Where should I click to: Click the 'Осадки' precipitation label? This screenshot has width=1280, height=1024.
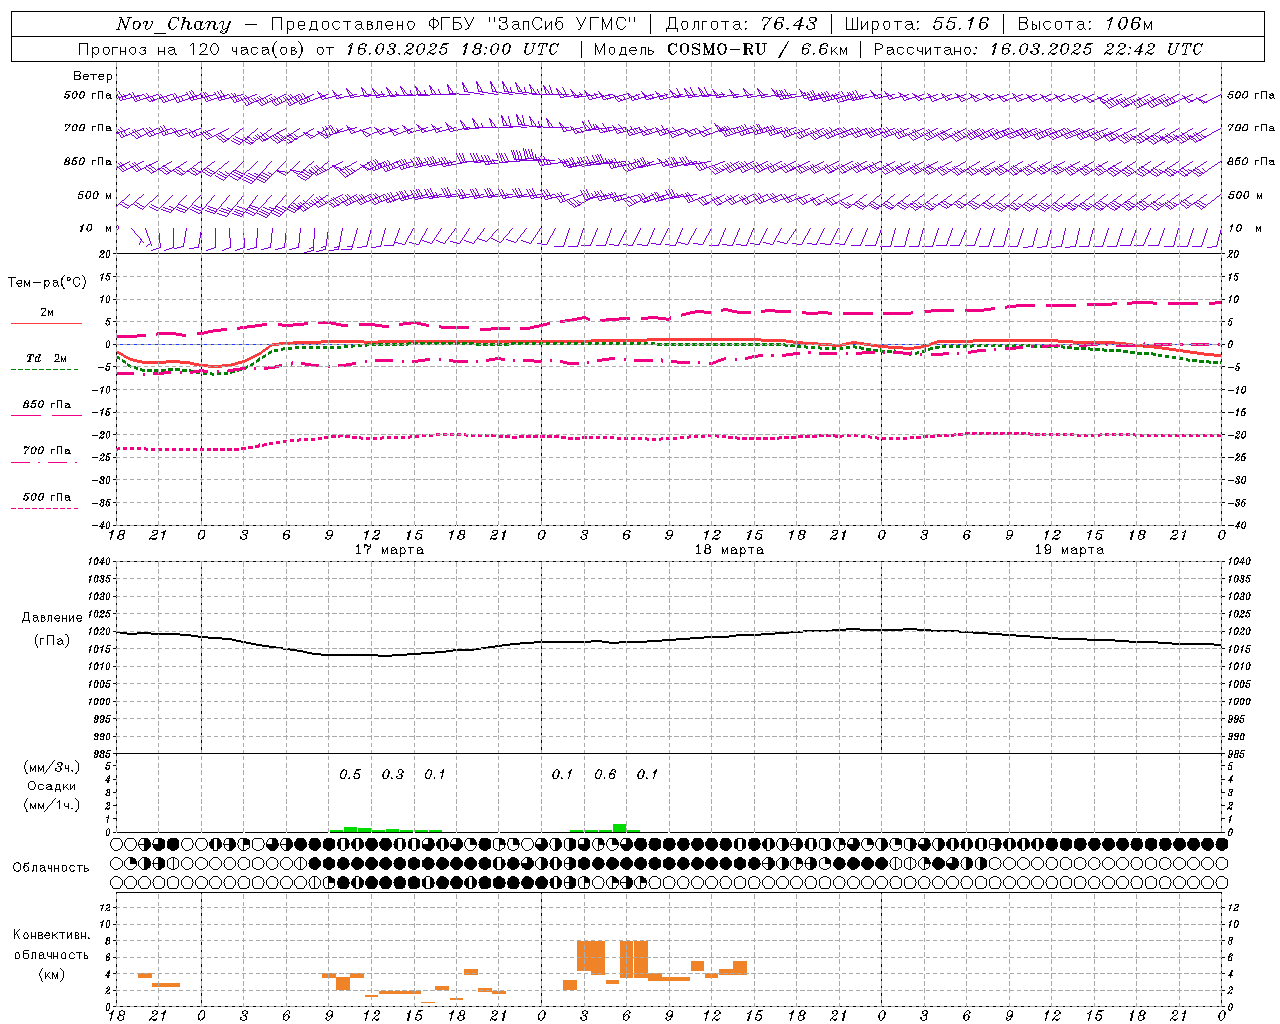click(x=52, y=786)
